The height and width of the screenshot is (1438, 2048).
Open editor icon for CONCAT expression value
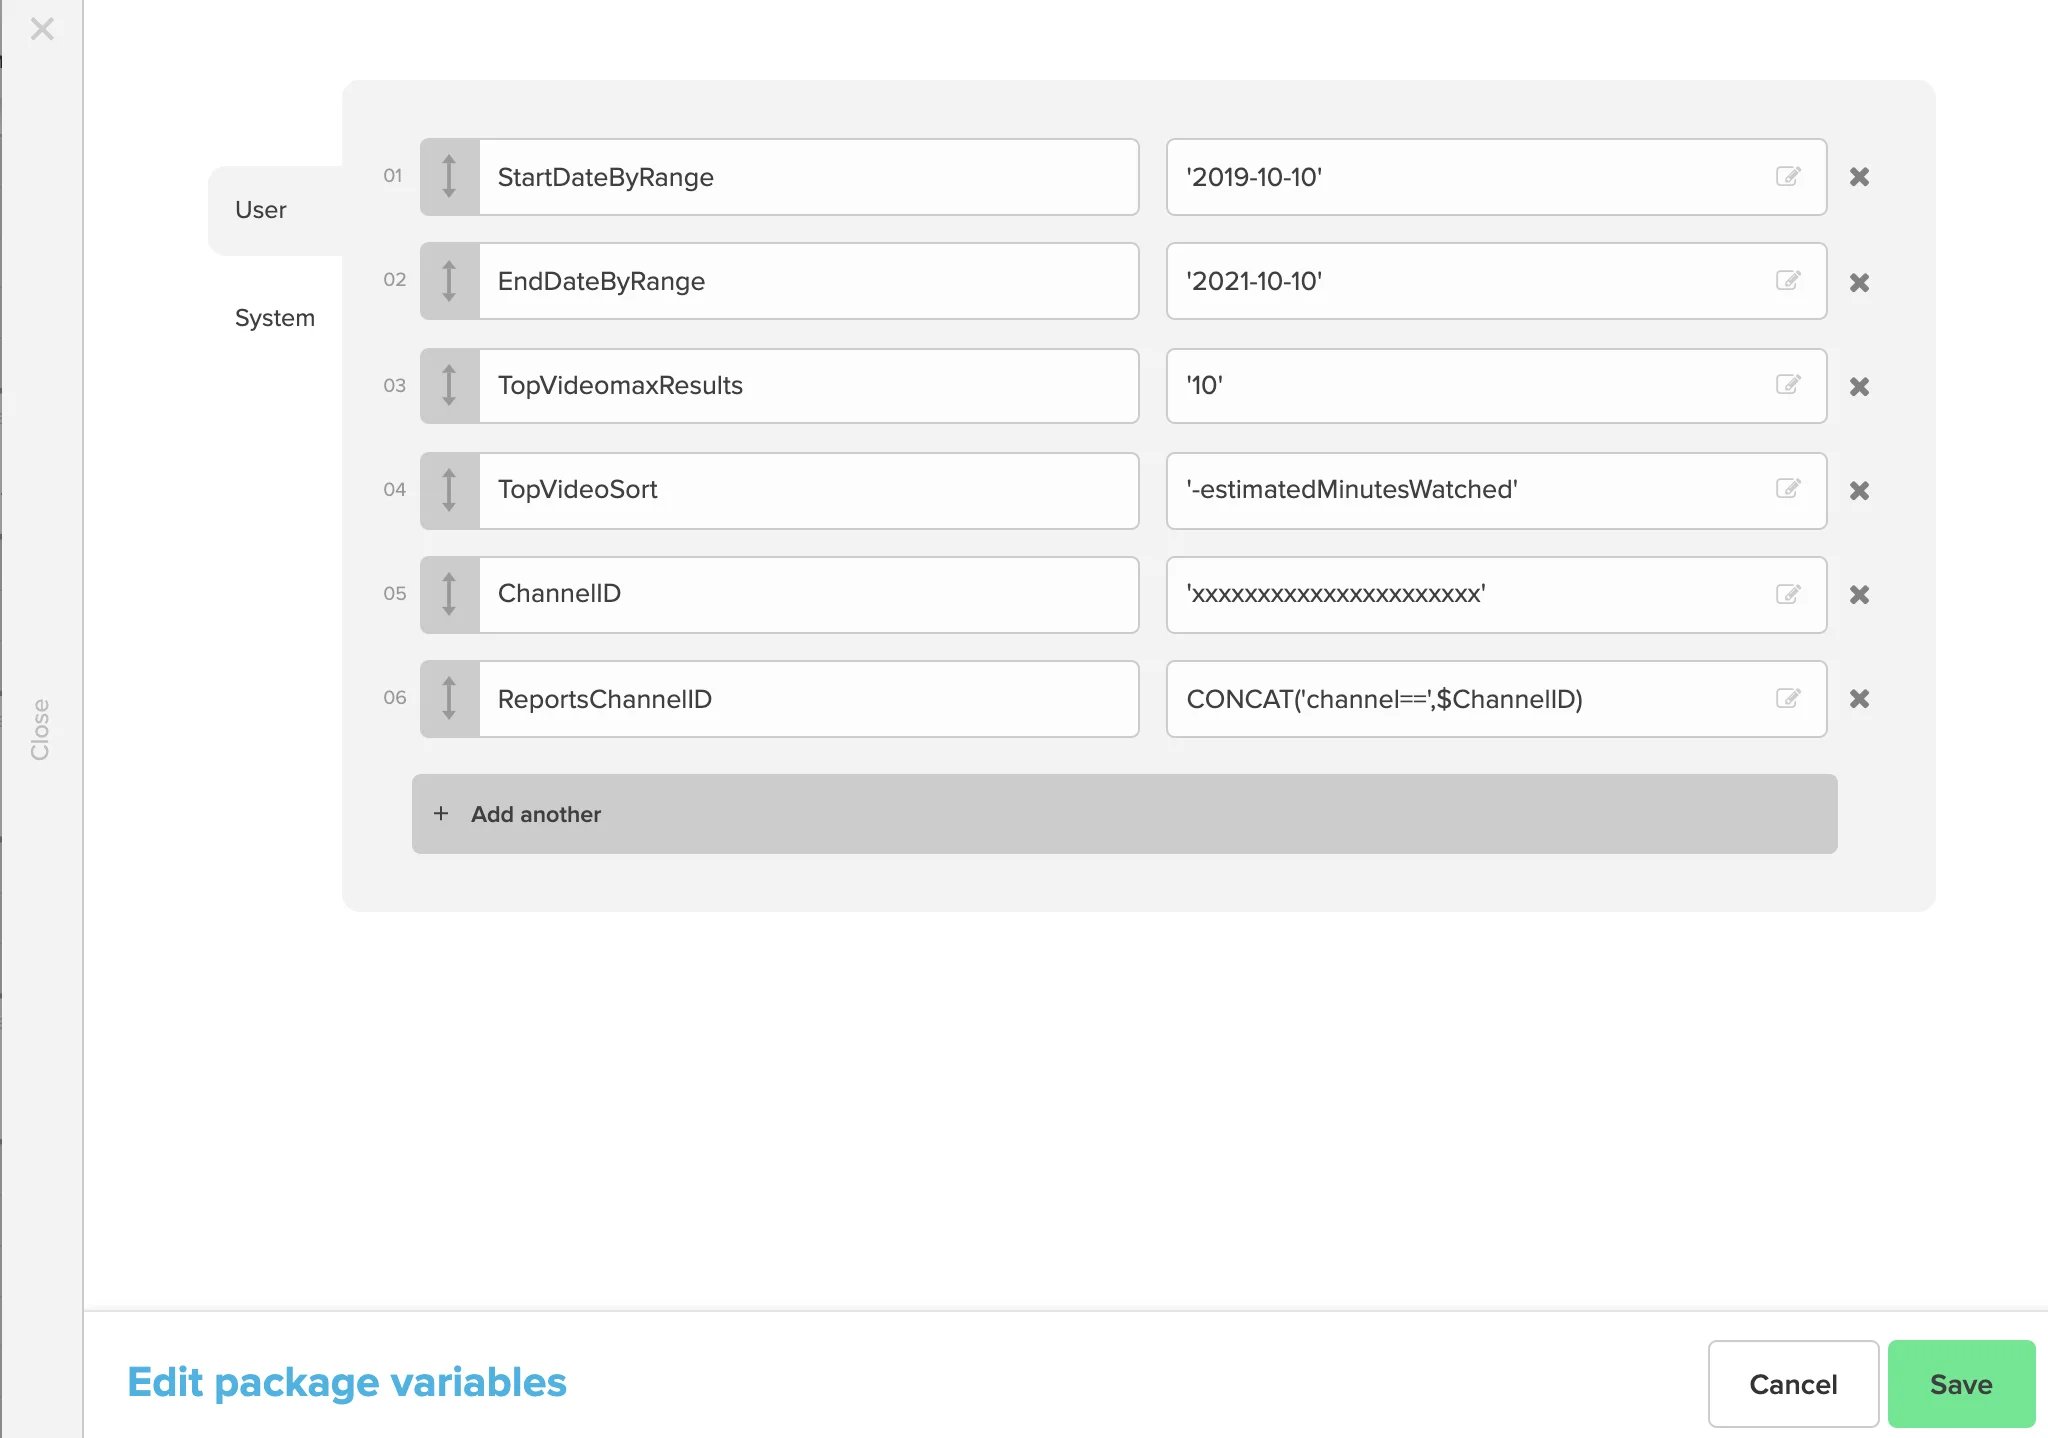1788,698
